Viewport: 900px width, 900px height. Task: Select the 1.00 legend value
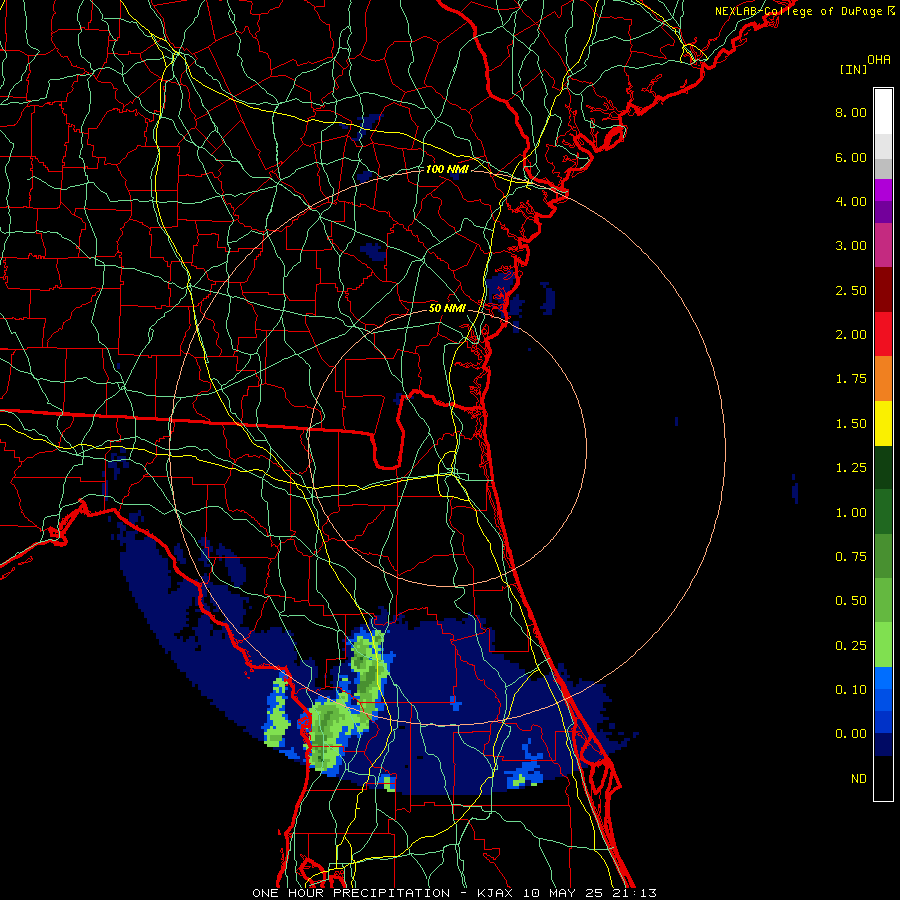tap(851, 513)
